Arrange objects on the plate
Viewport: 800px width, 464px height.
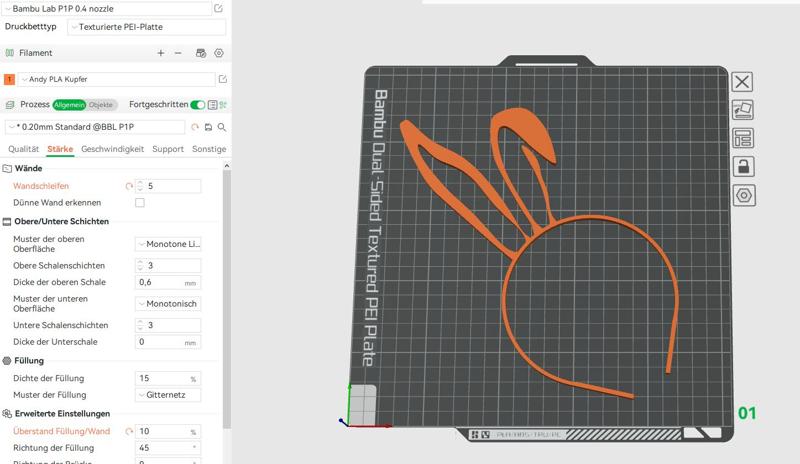(742, 138)
